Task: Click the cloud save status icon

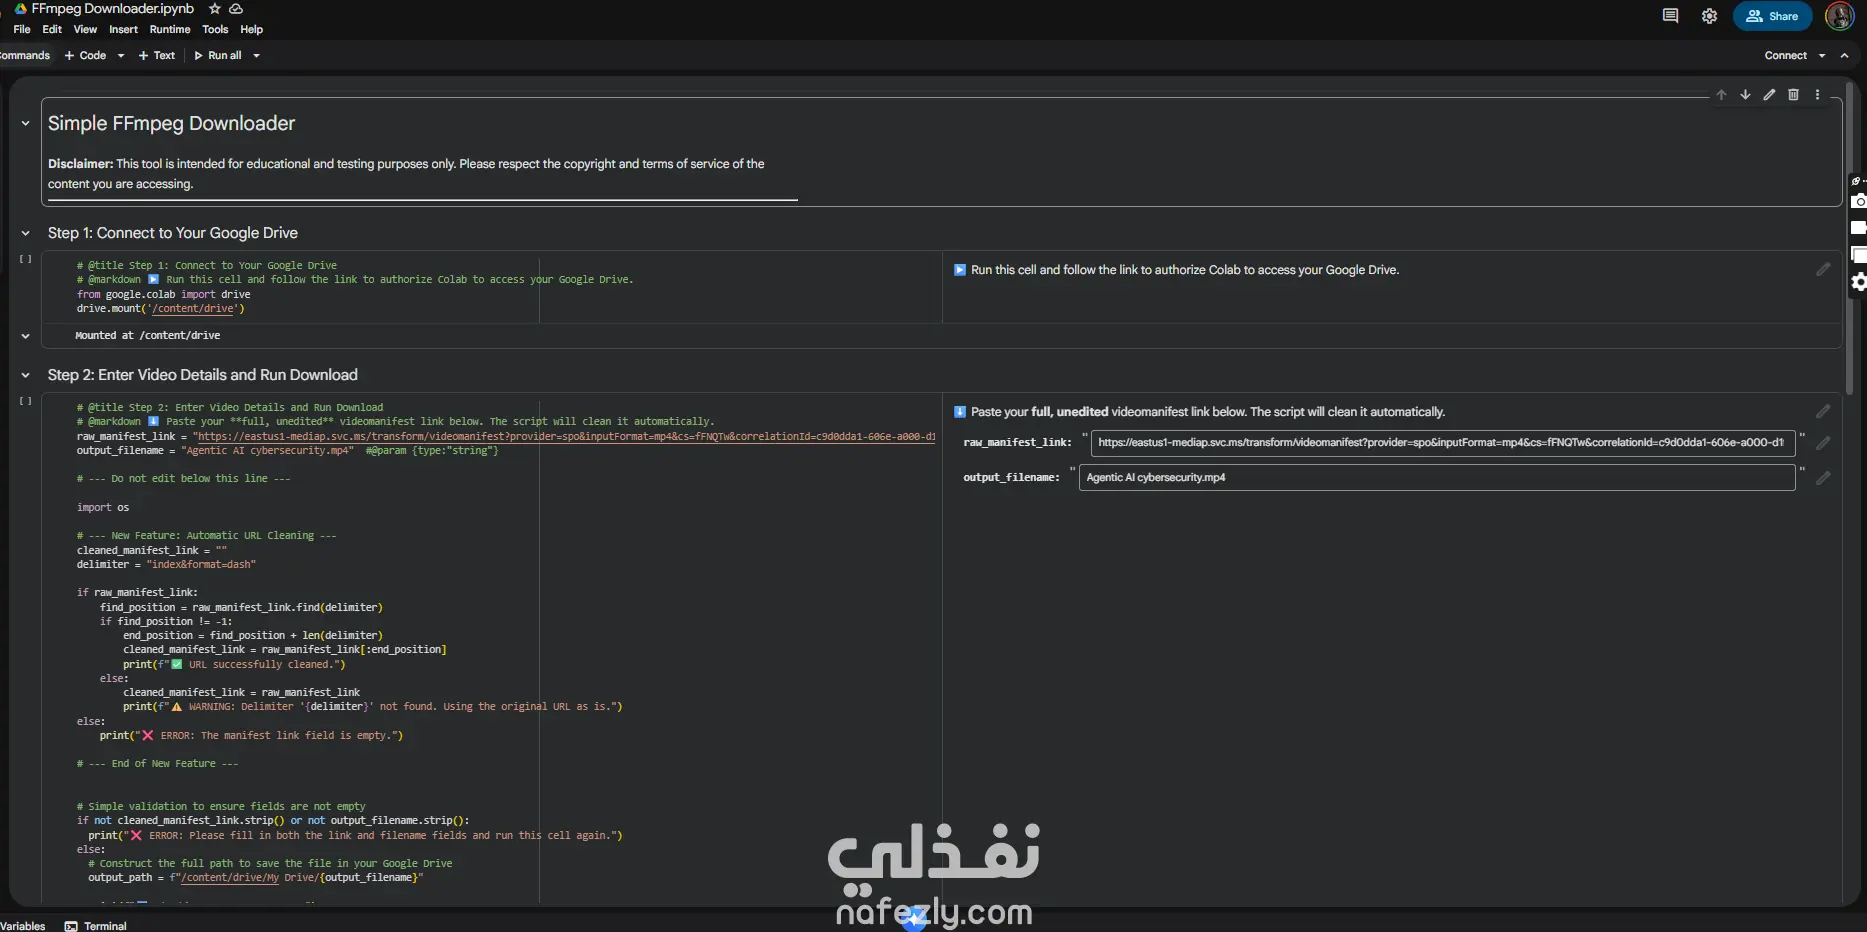Action: pyautogui.click(x=236, y=9)
